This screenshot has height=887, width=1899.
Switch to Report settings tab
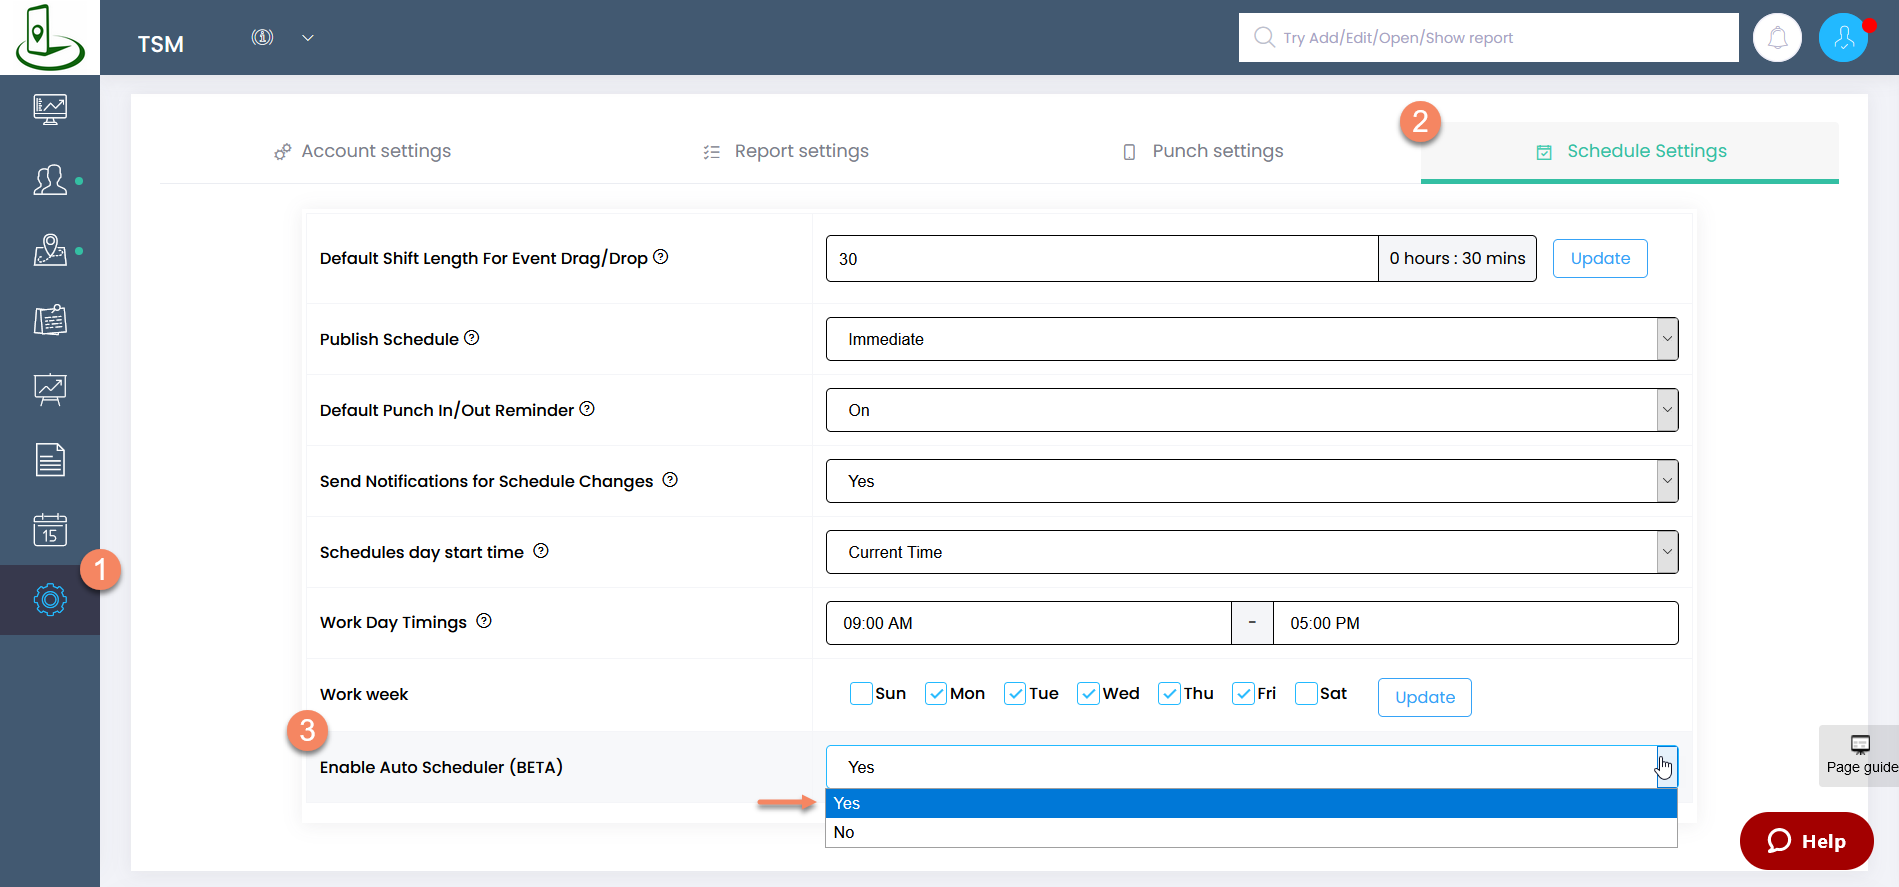pyautogui.click(x=786, y=151)
